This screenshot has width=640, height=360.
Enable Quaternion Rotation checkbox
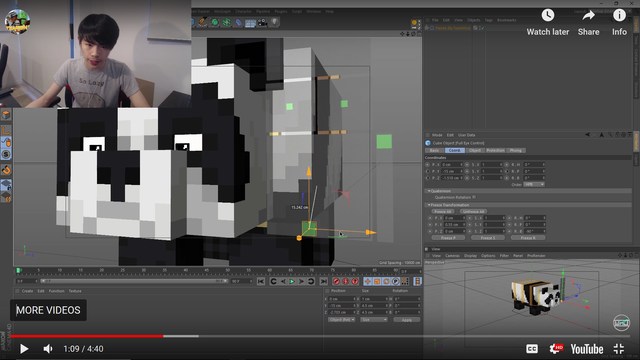474,198
